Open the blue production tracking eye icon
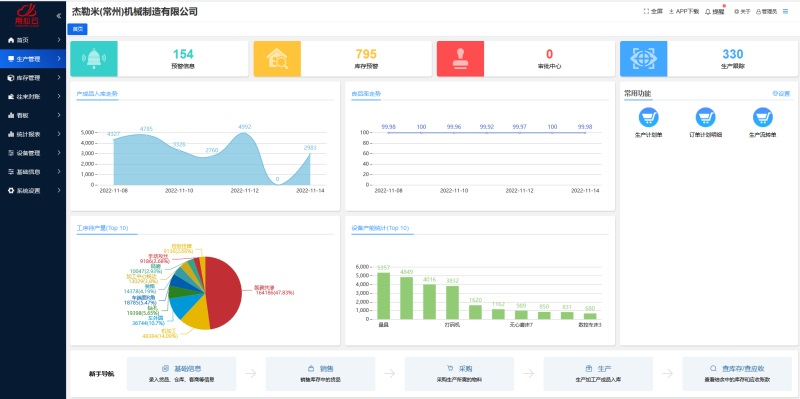This screenshot has height=399, width=800. (x=643, y=59)
